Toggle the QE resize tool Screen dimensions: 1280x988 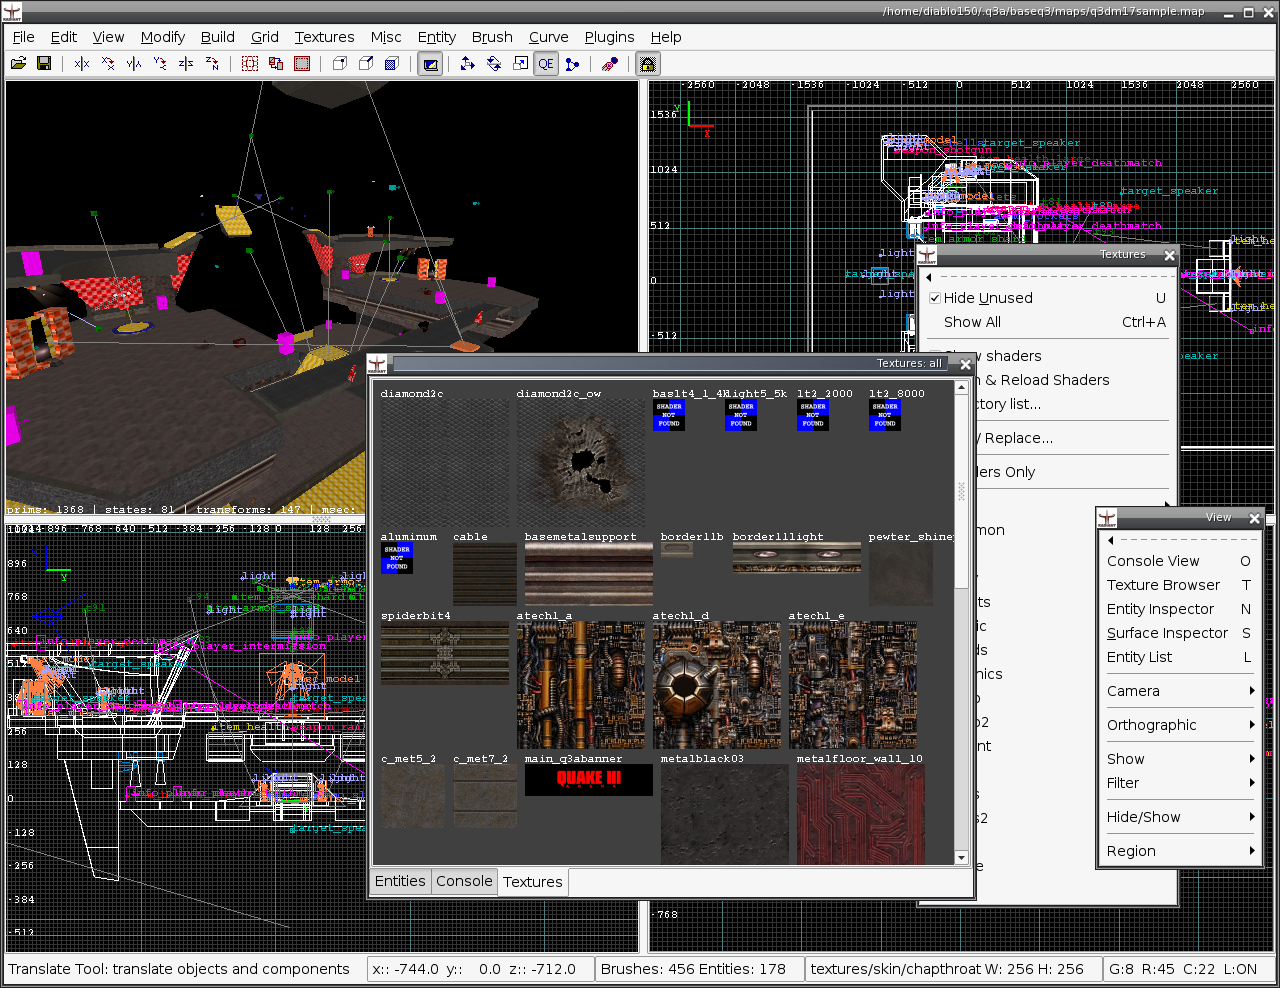[546, 64]
